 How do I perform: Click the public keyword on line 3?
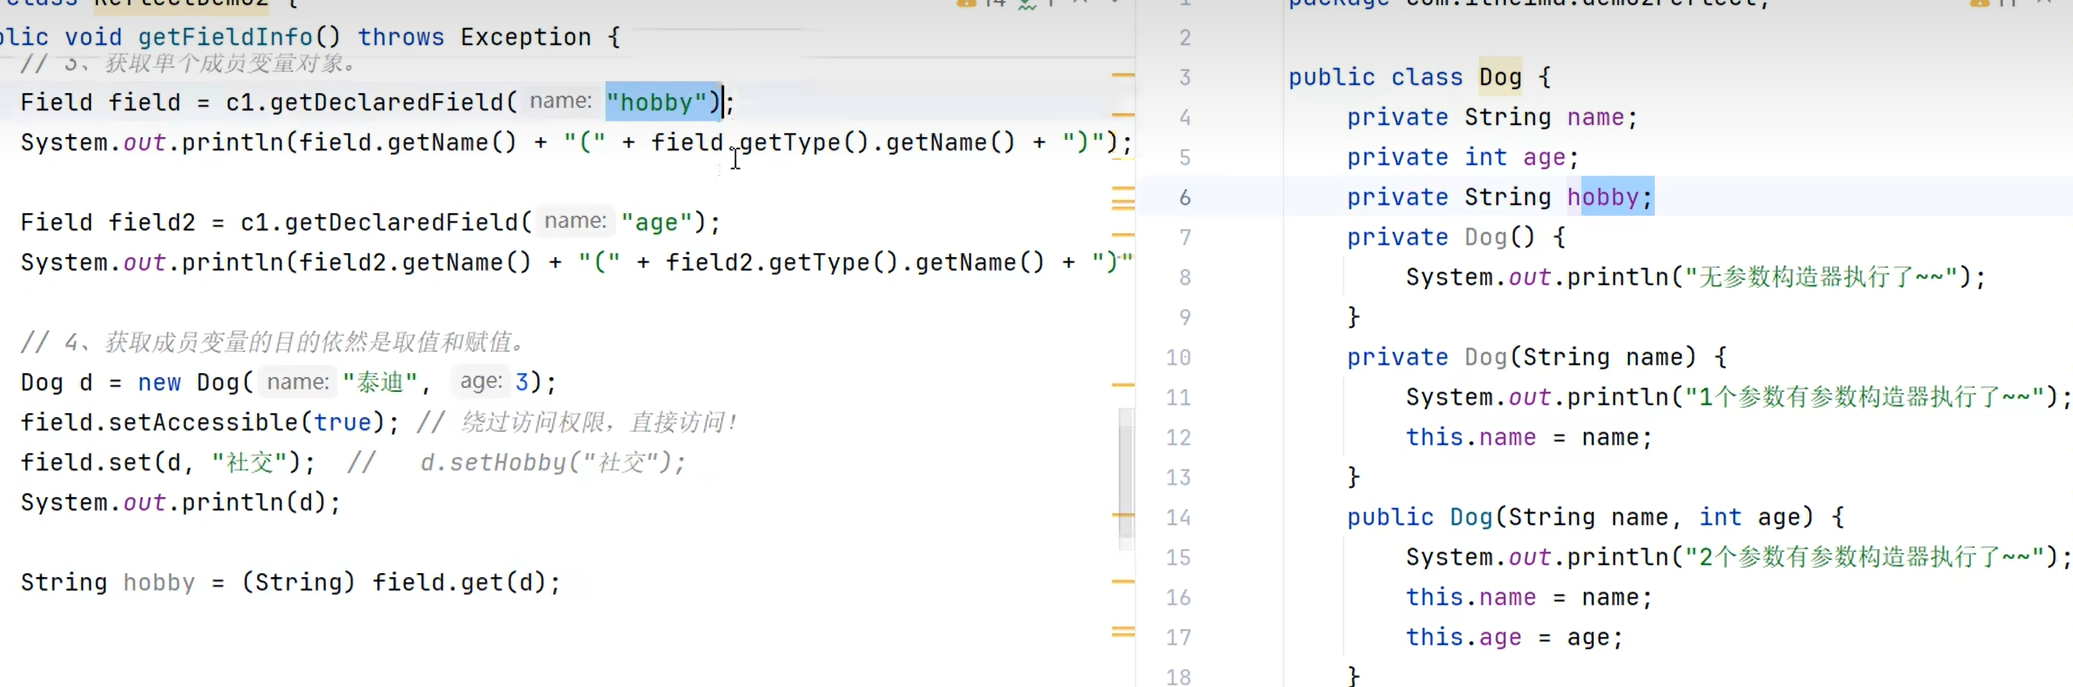point(1331,77)
